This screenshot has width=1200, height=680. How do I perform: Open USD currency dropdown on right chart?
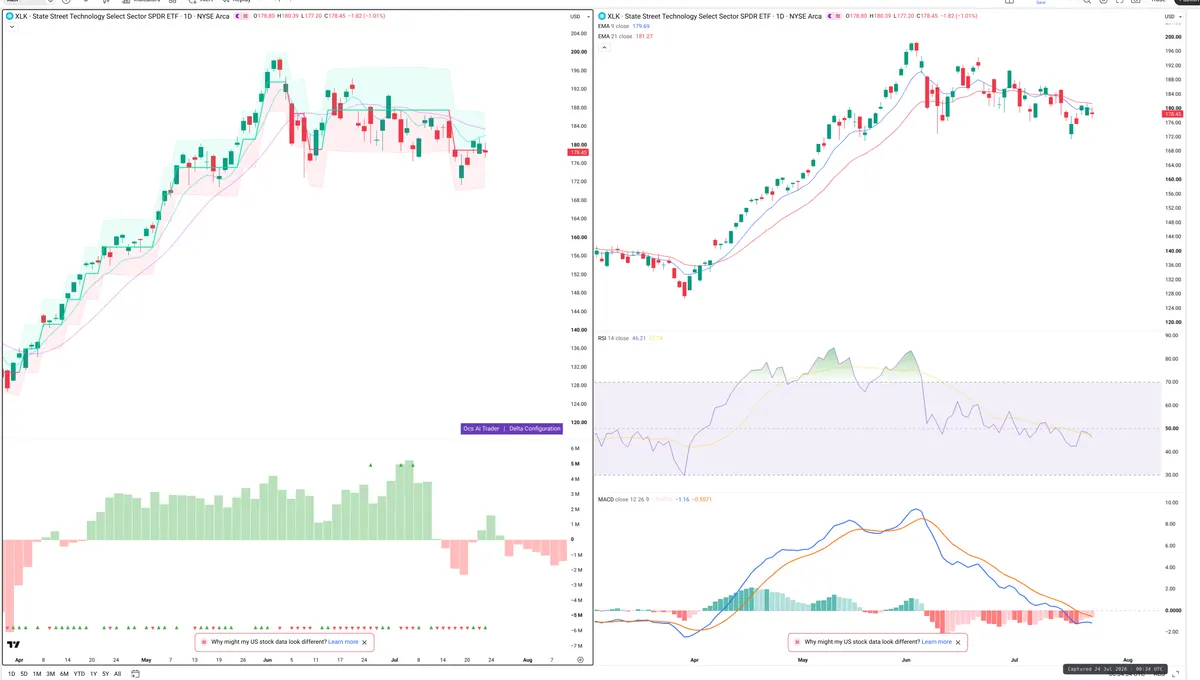[x=1171, y=16]
